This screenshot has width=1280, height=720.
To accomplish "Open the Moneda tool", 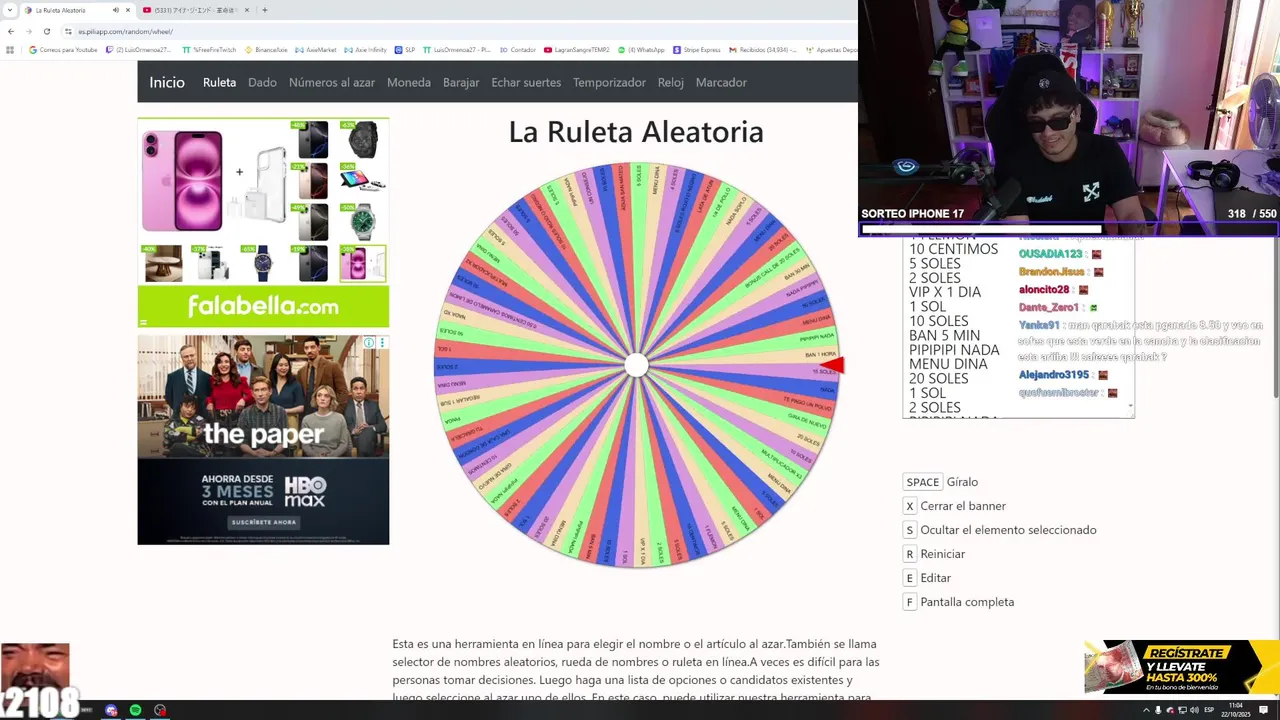I will click(x=409, y=82).
